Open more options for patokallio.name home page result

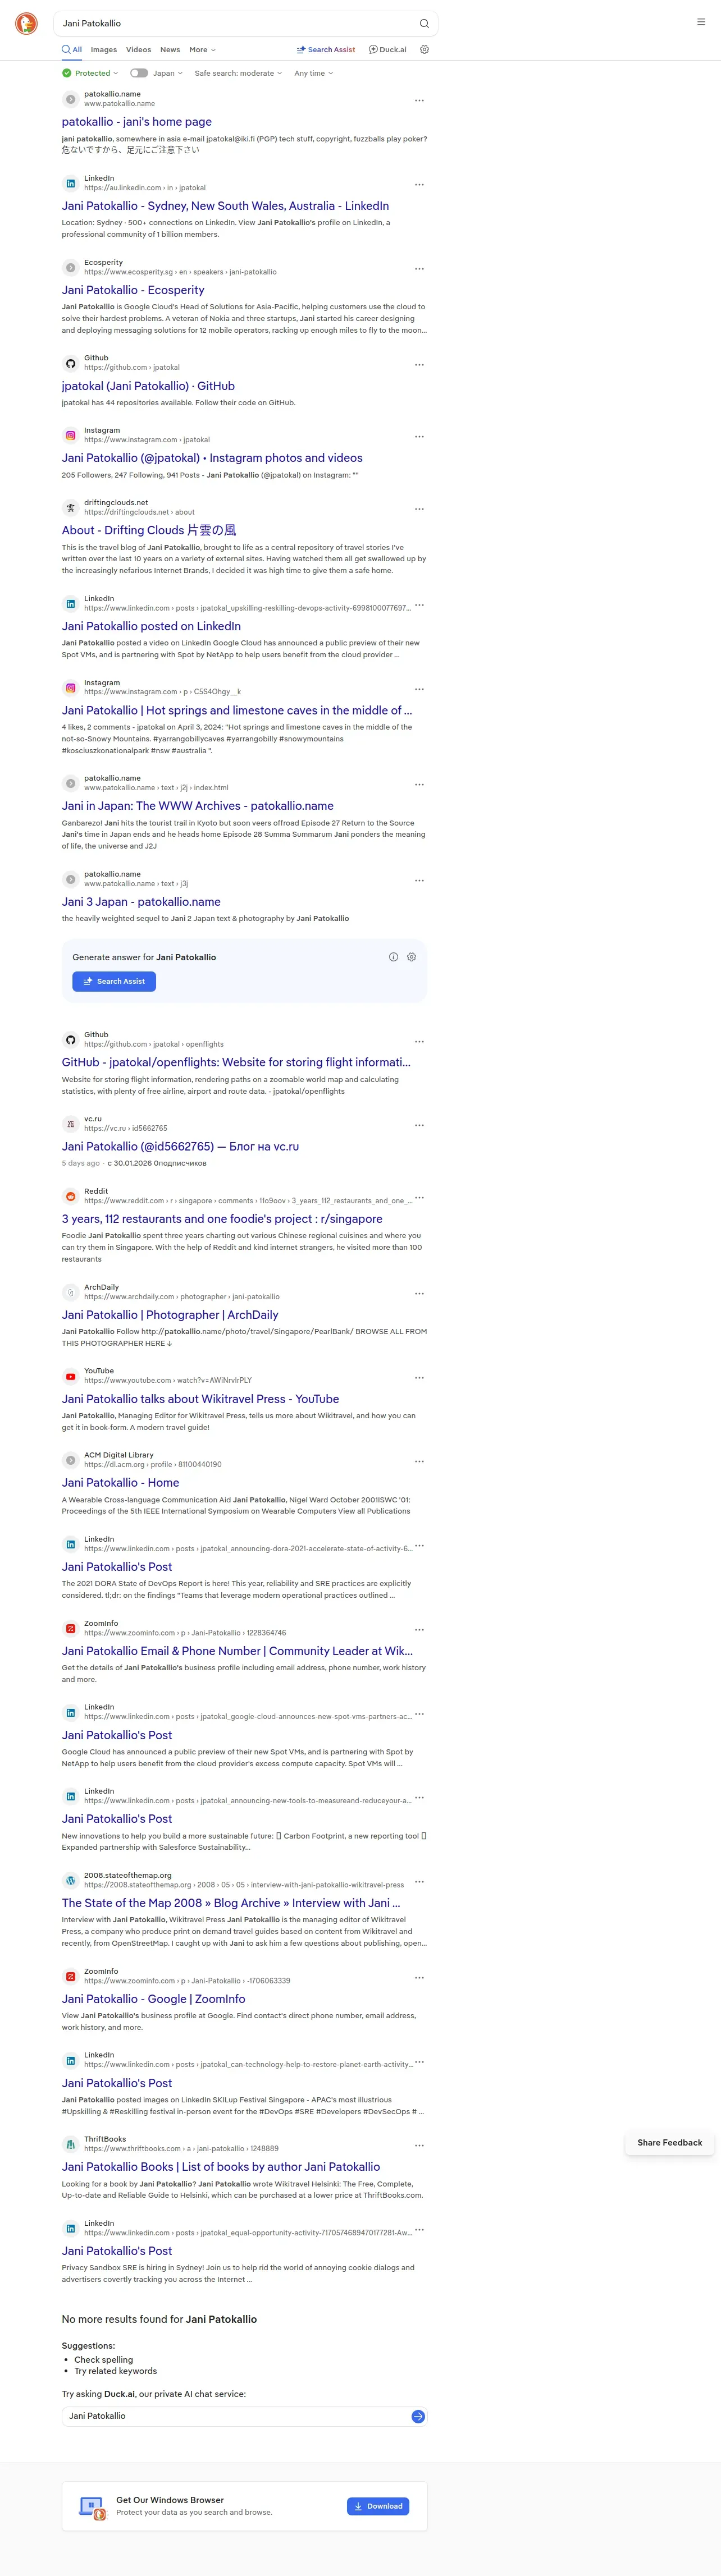pyautogui.click(x=419, y=100)
